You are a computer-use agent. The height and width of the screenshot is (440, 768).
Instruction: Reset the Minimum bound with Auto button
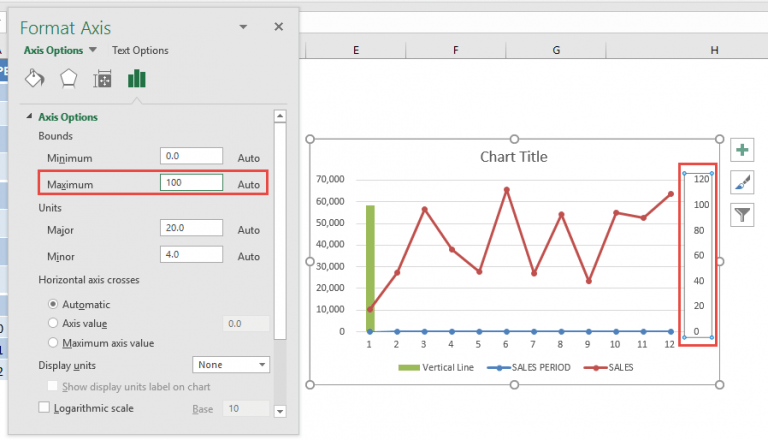tap(248, 158)
